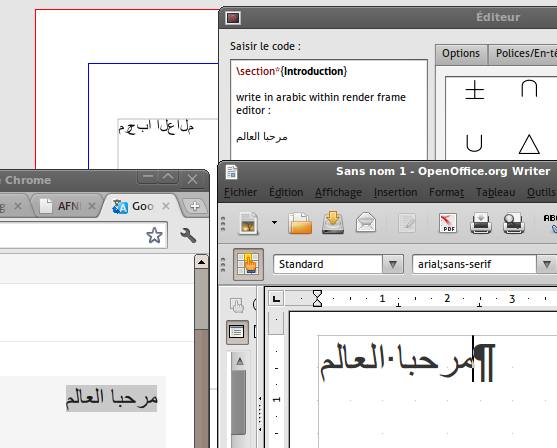The width and height of the screenshot is (557, 448).
Task: Click the Standard paragraph style field
Action: pyautogui.click(x=328, y=264)
